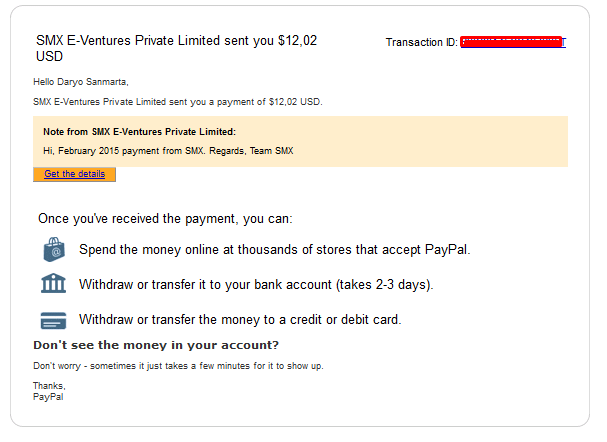
Task: Click the SMX E-Ventures payment heading
Action: (x=177, y=48)
